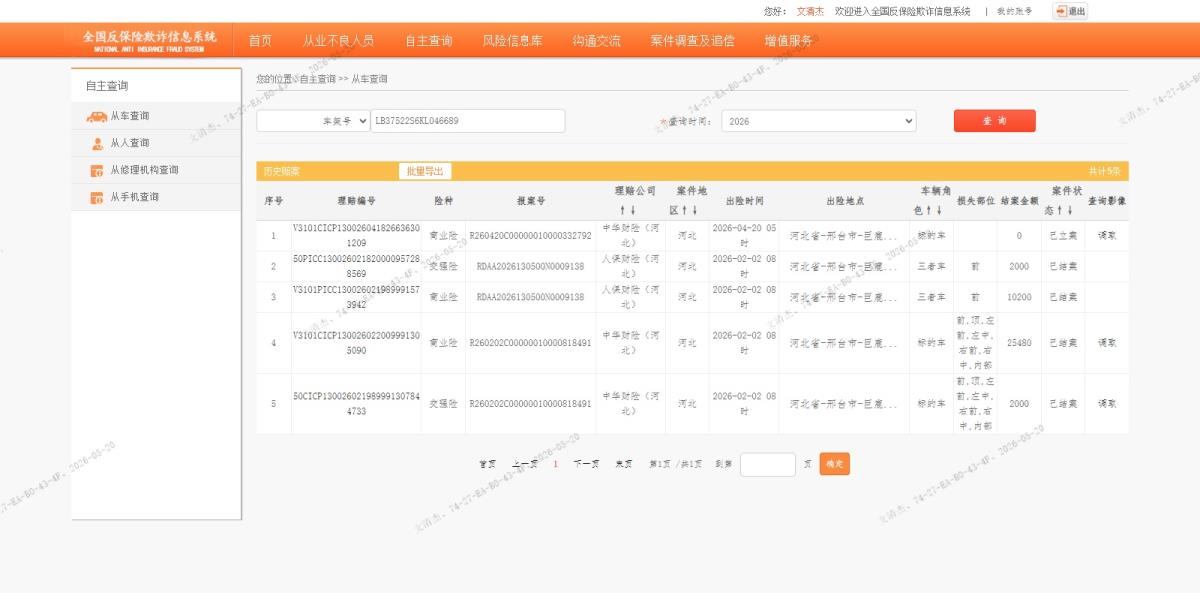The width and height of the screenshot is (1200, 593).
Task: Click 历史赔案 section header label
Action: click(x=281, y=171)
